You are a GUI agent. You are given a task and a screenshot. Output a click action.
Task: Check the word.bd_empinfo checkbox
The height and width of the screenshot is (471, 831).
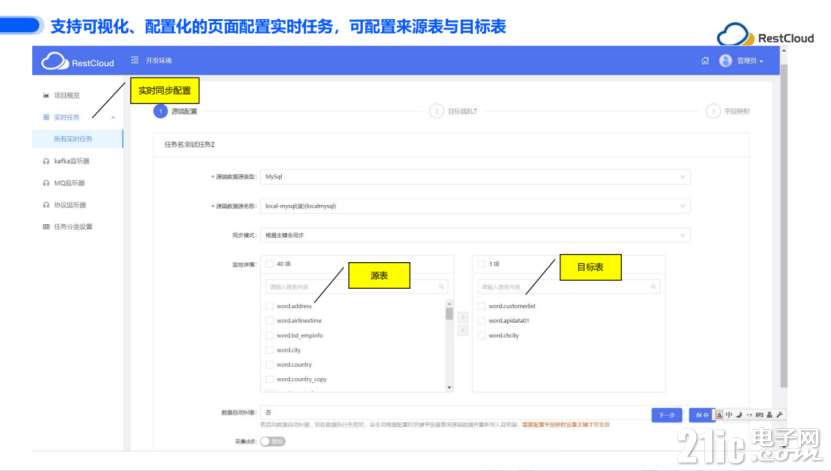pos(270,335)
